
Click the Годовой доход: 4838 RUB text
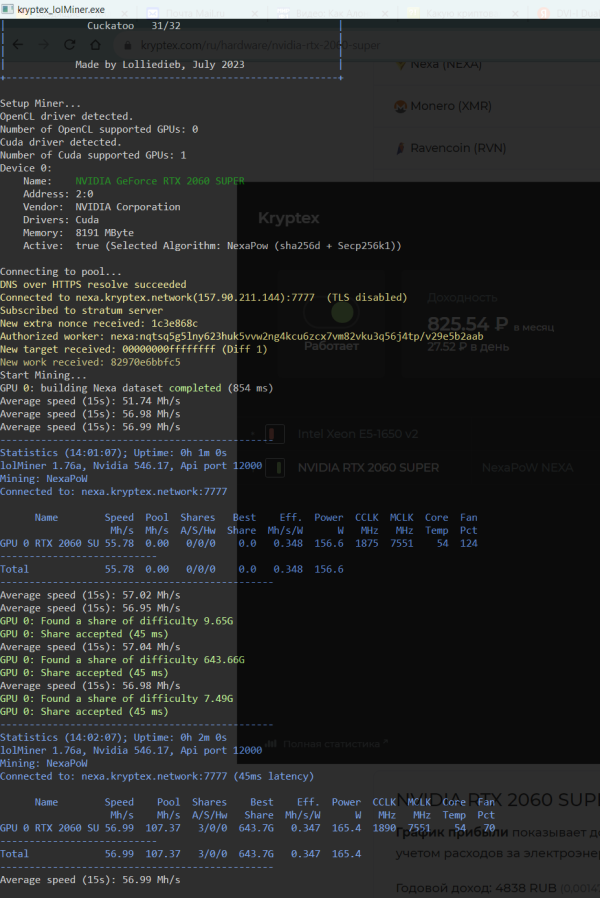point(476,888)
